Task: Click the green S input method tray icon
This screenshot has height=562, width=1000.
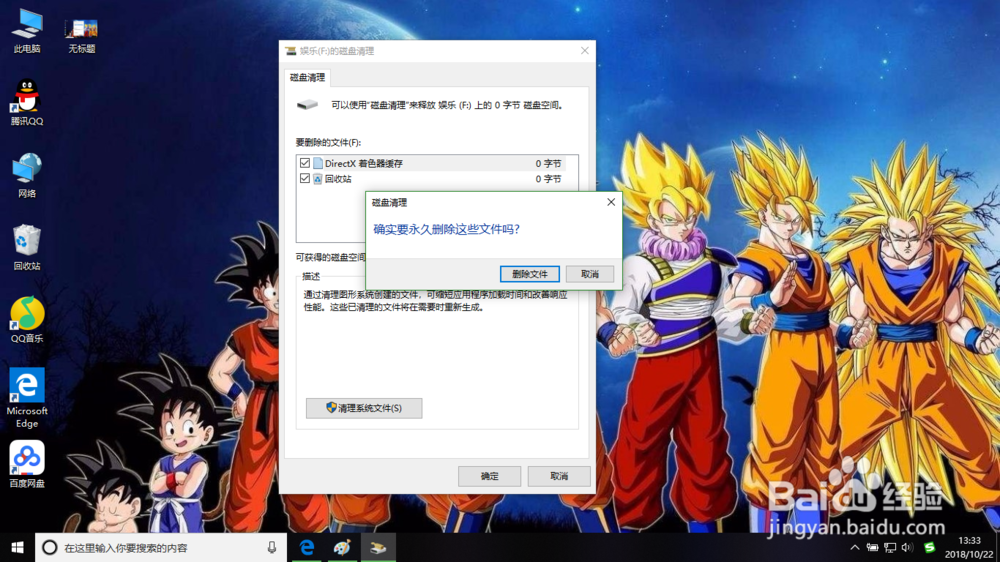Action: pyautogui.click(x=929, y=547)
